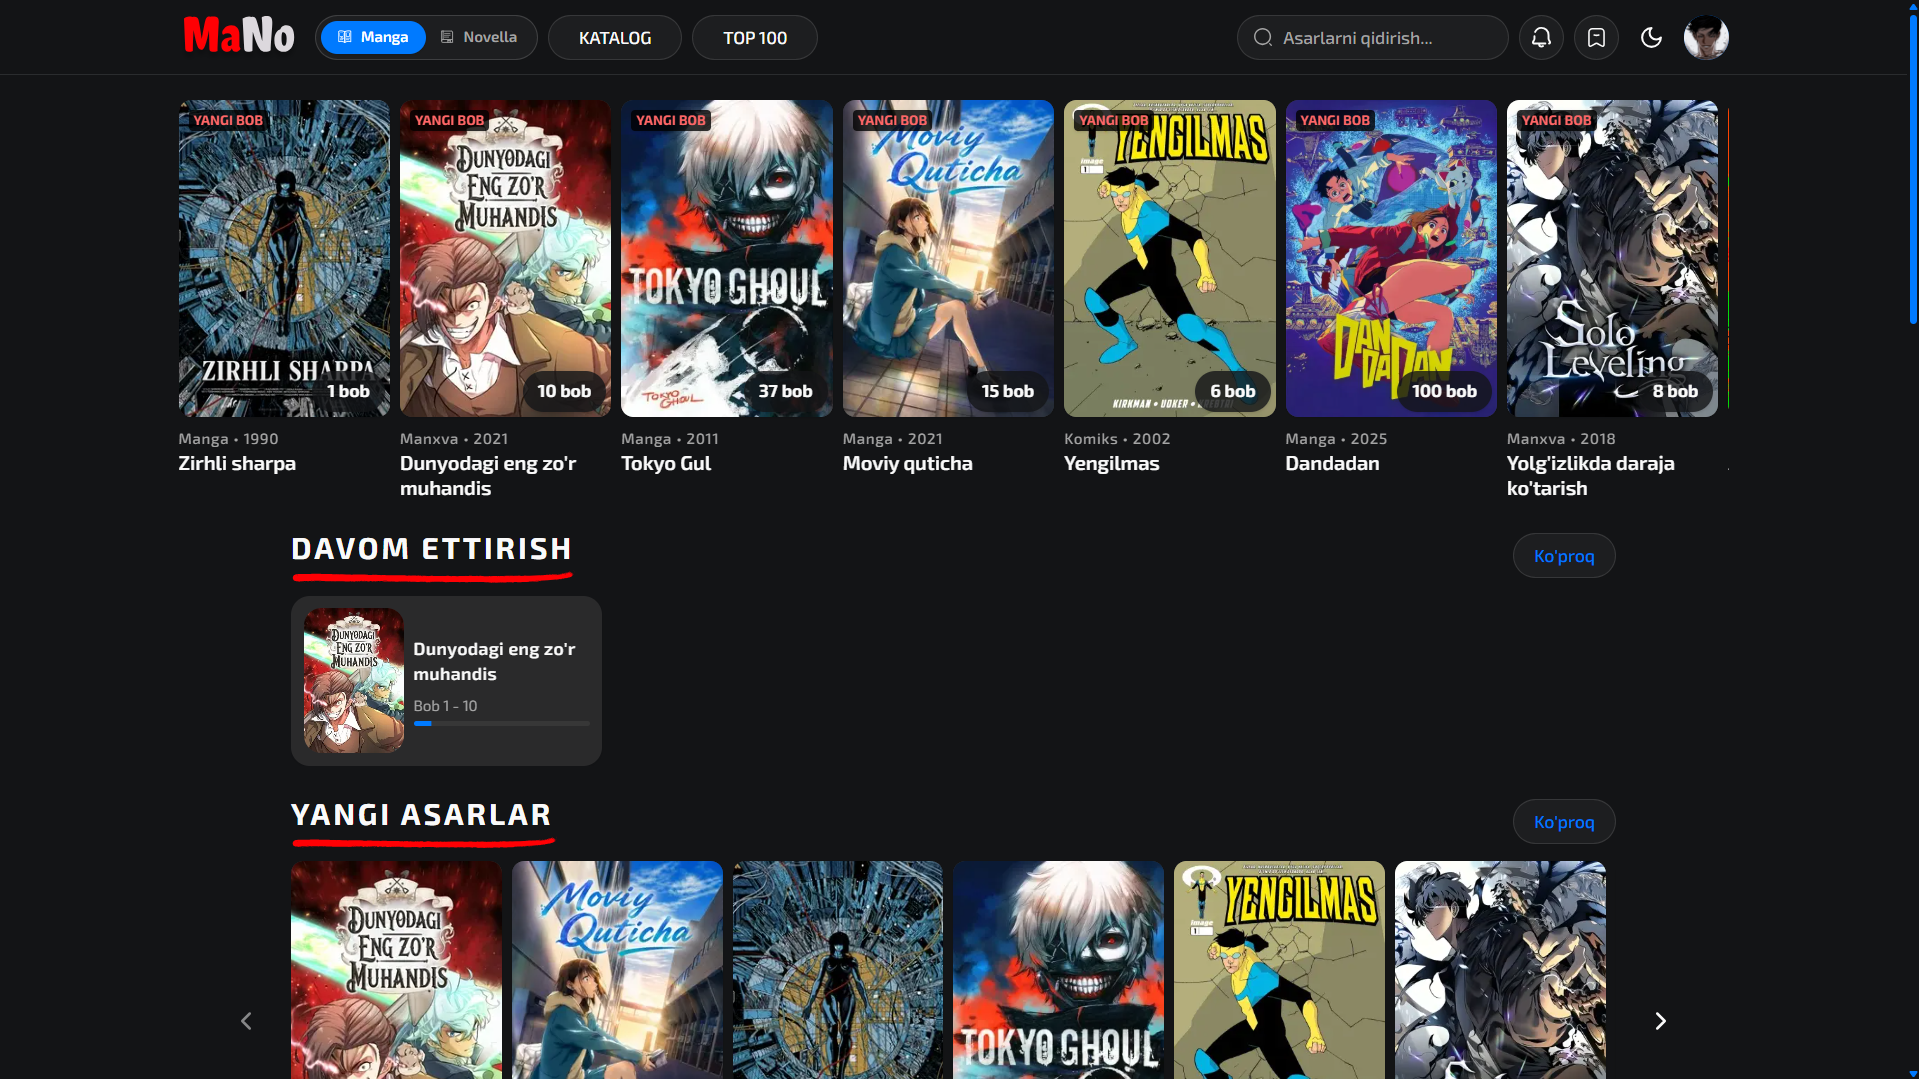This screenshot has width=1919, height=1079.
Task: Click the 100 bob chapter badge
Action: tap(1444, 392)
